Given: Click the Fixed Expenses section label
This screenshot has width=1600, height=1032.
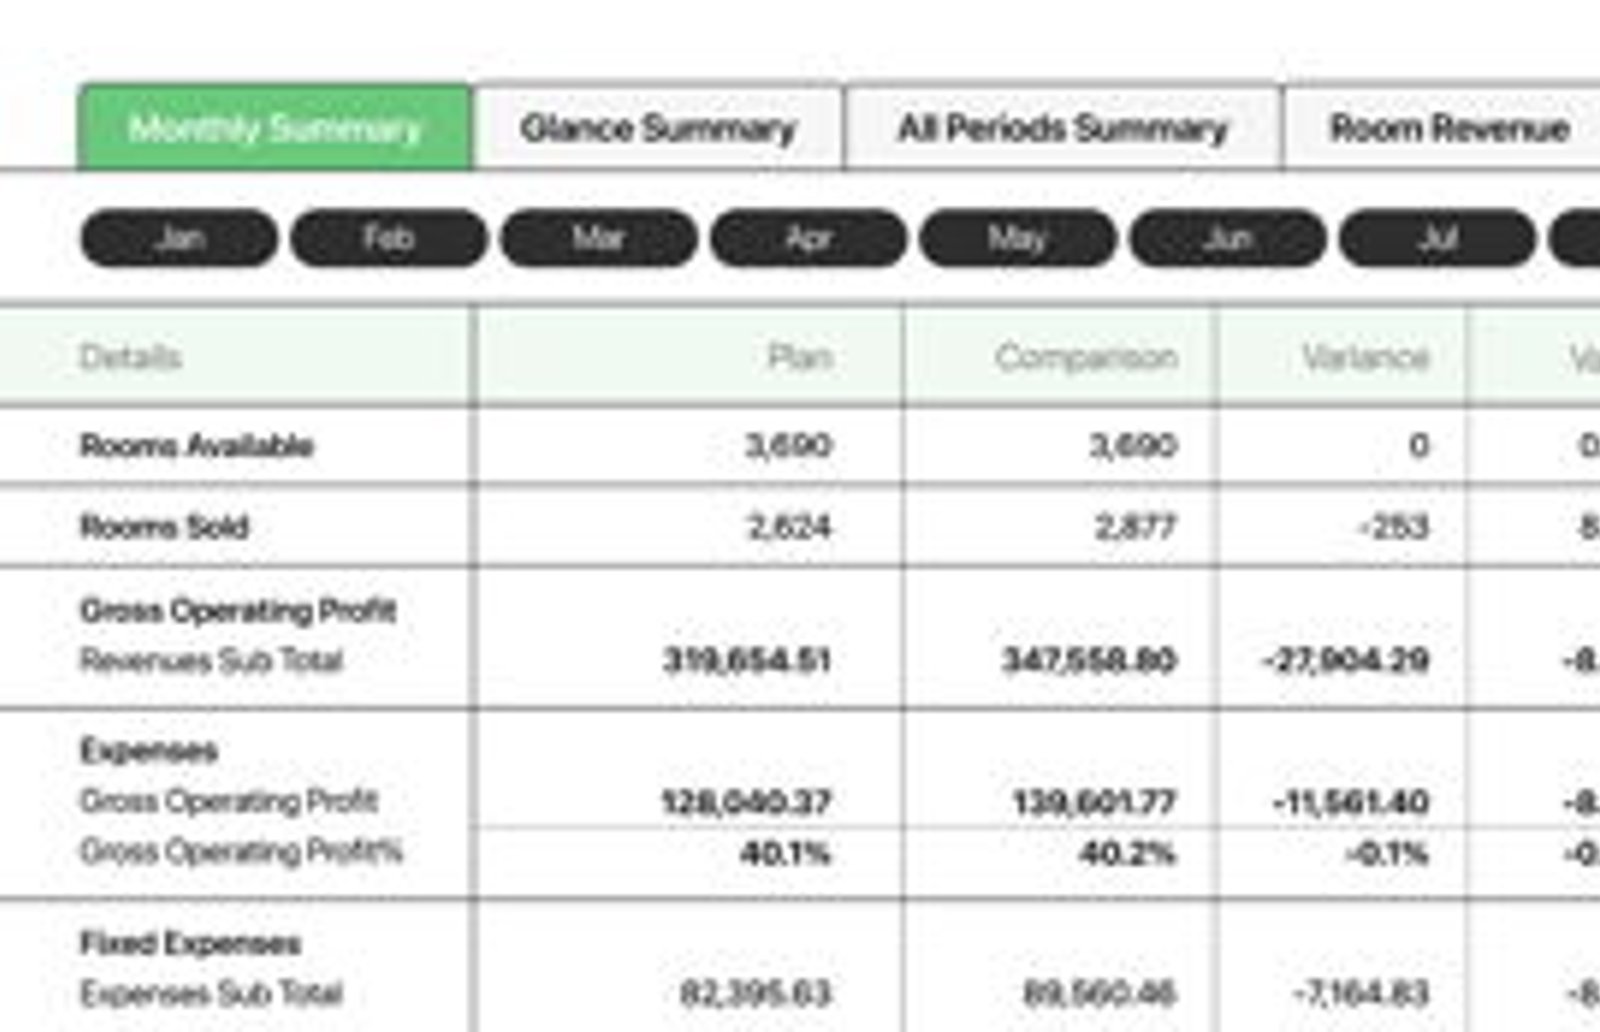Looking at the screenshot, I should tap(190, 942).
